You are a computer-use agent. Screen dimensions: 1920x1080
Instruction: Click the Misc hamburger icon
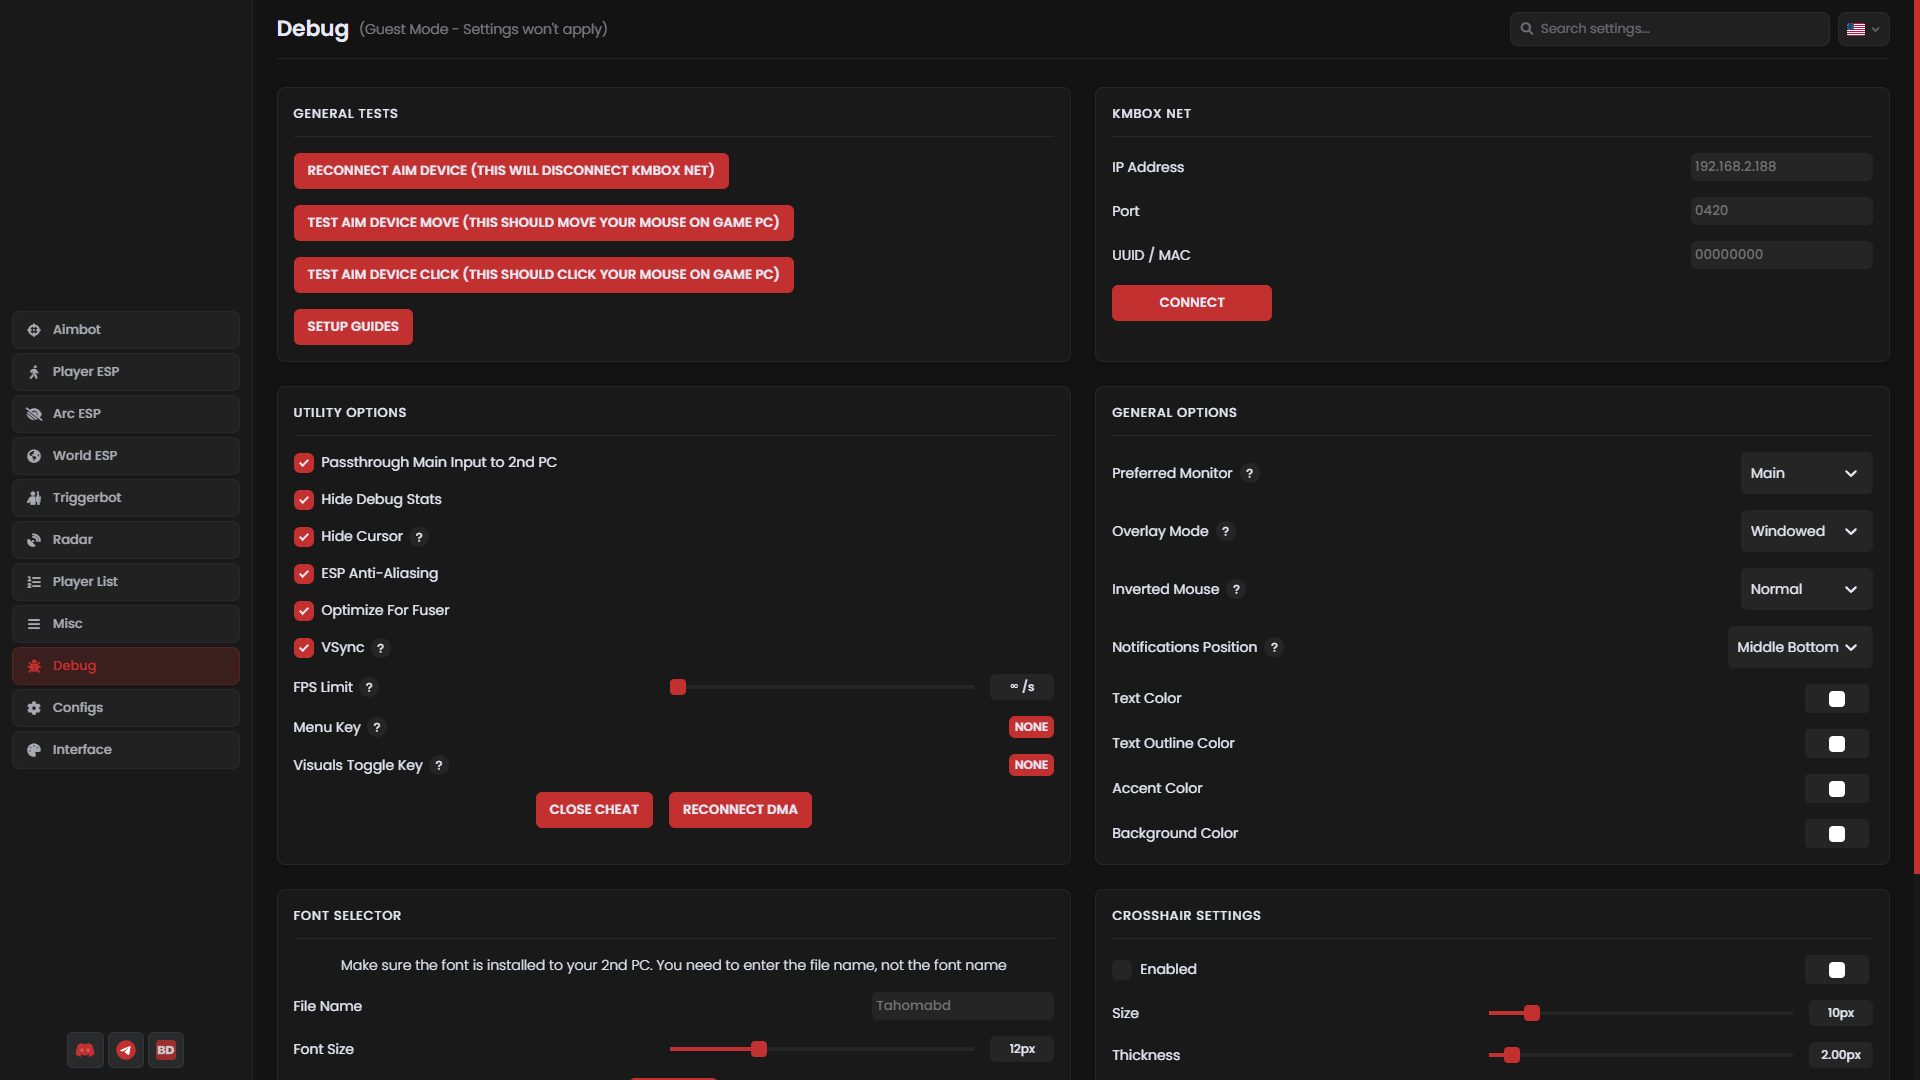click(34, 624)
